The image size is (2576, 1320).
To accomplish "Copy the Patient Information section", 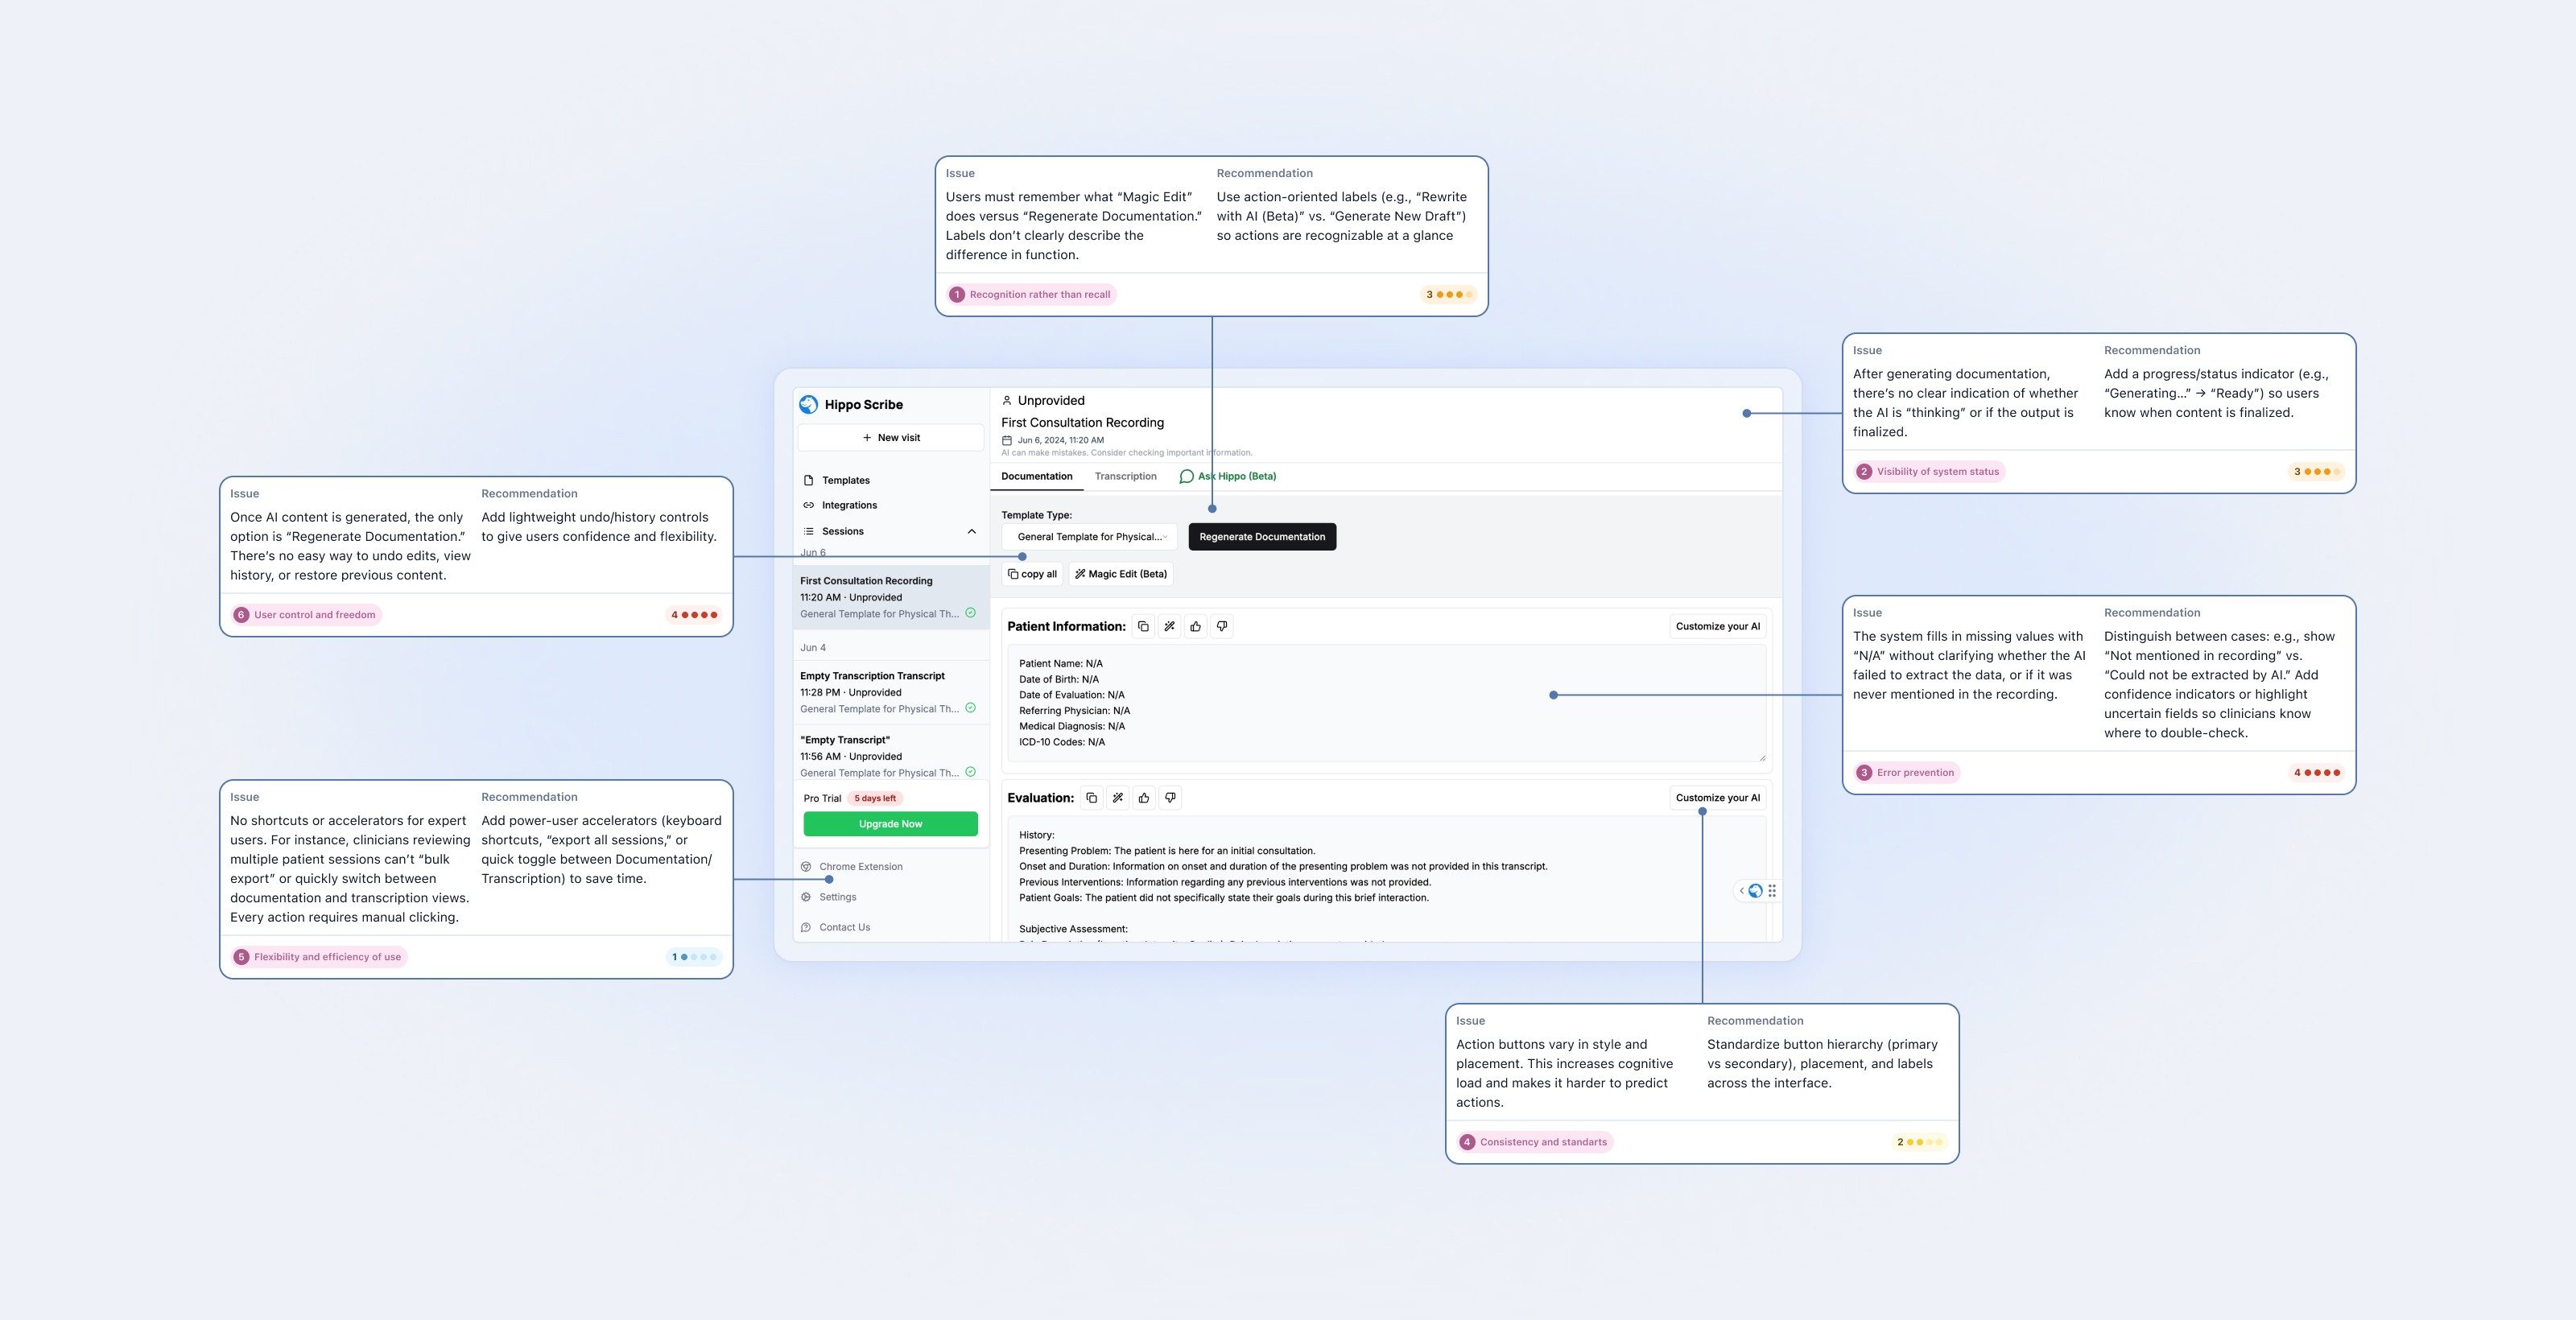I will [1143, 626].
